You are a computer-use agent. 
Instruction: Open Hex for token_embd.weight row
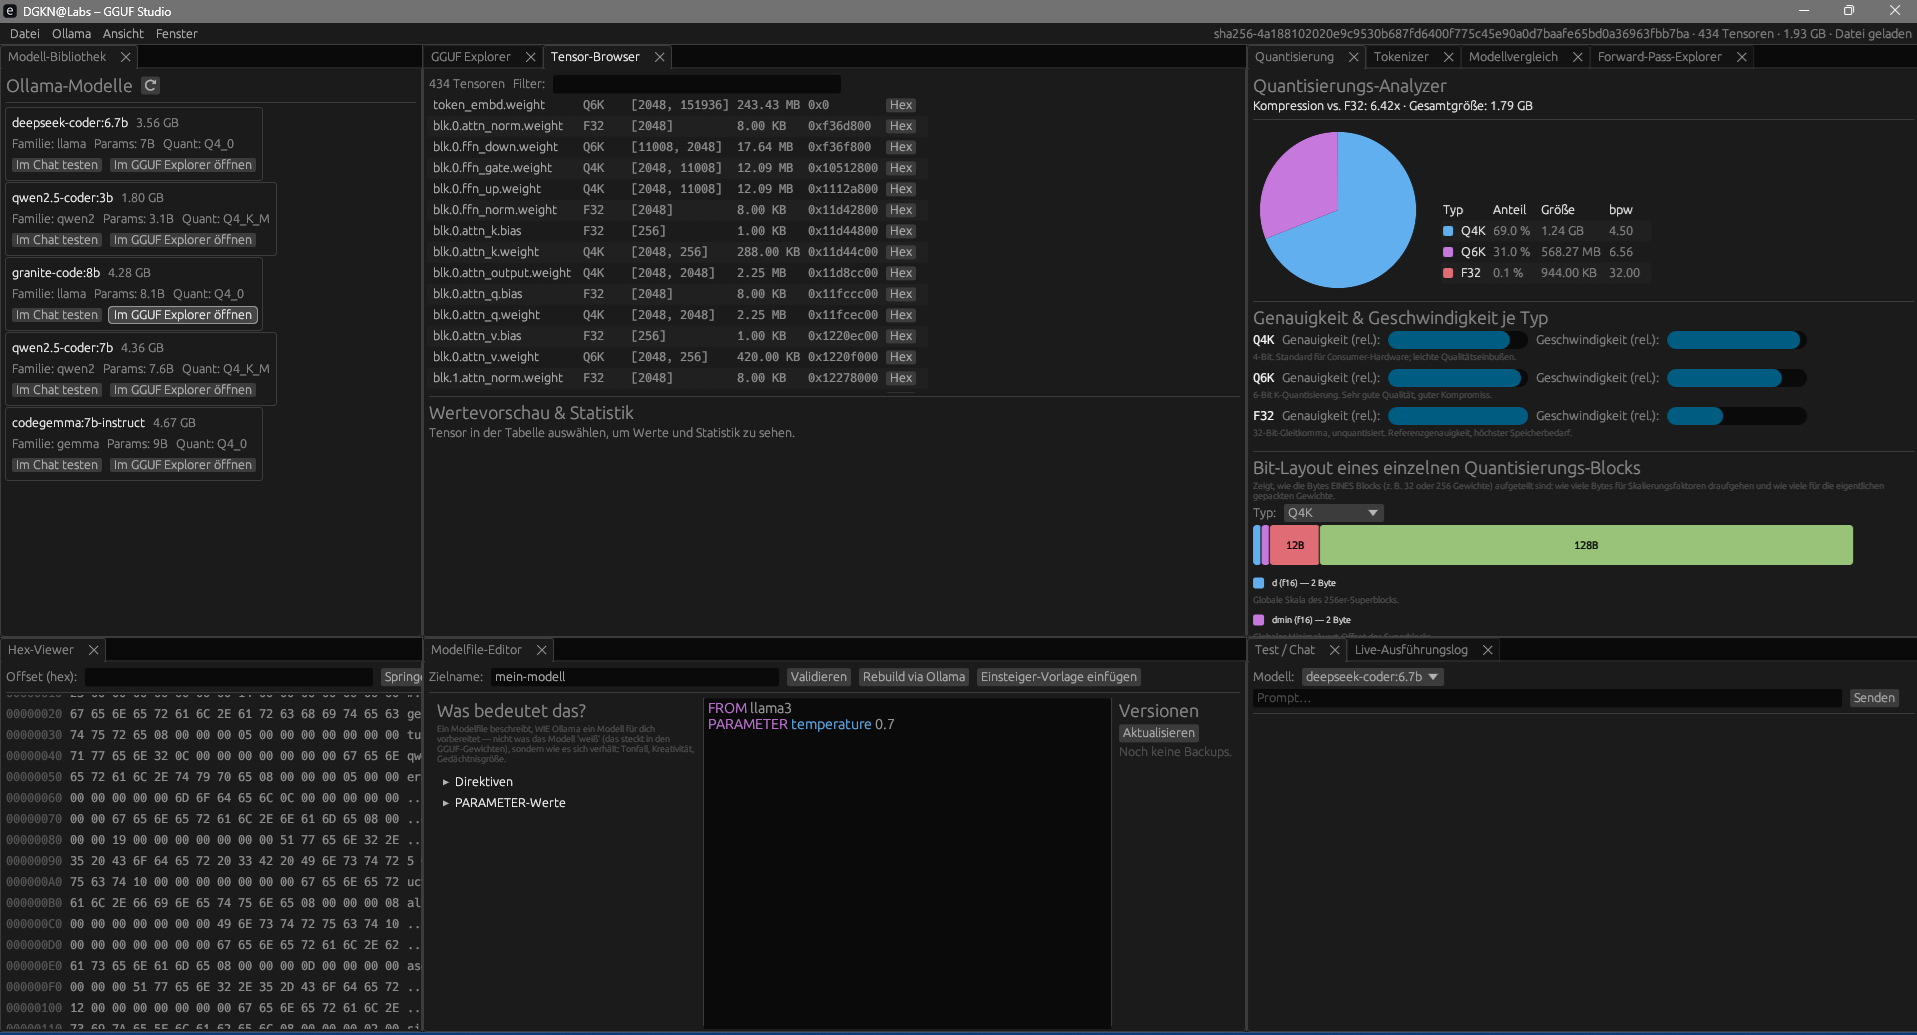tap(901, 105)
